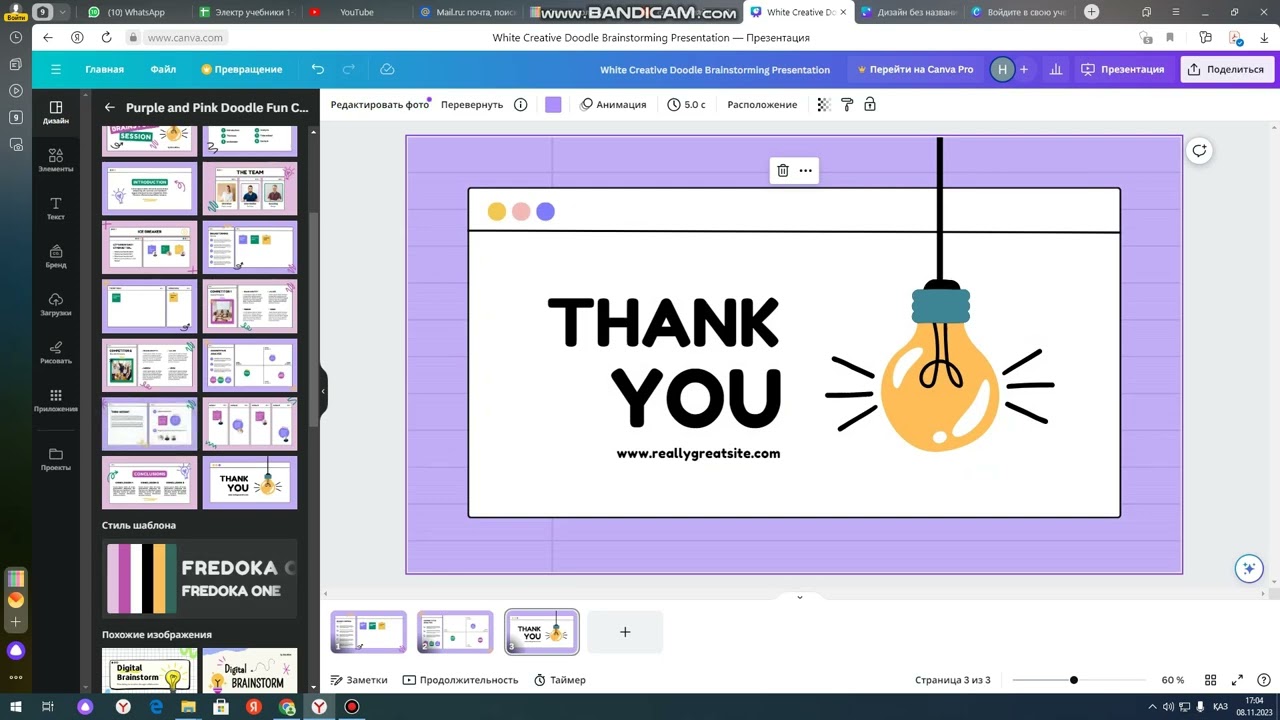The width and height of the screenshot is (1280, 720).
Task: Open the Apps sidebar panel
Action: coord(56,400)
